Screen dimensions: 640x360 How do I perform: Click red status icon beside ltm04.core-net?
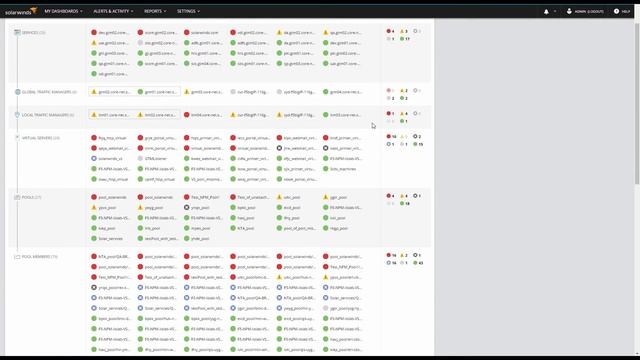pos(187,115)
